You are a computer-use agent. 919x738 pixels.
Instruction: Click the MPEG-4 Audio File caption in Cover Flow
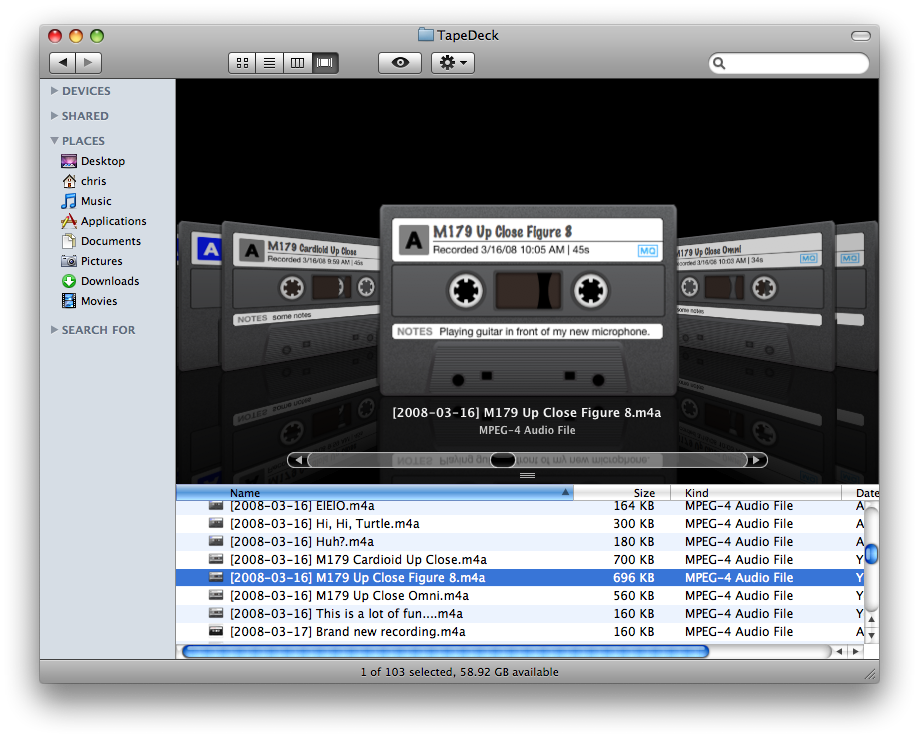tap(527, 430)
